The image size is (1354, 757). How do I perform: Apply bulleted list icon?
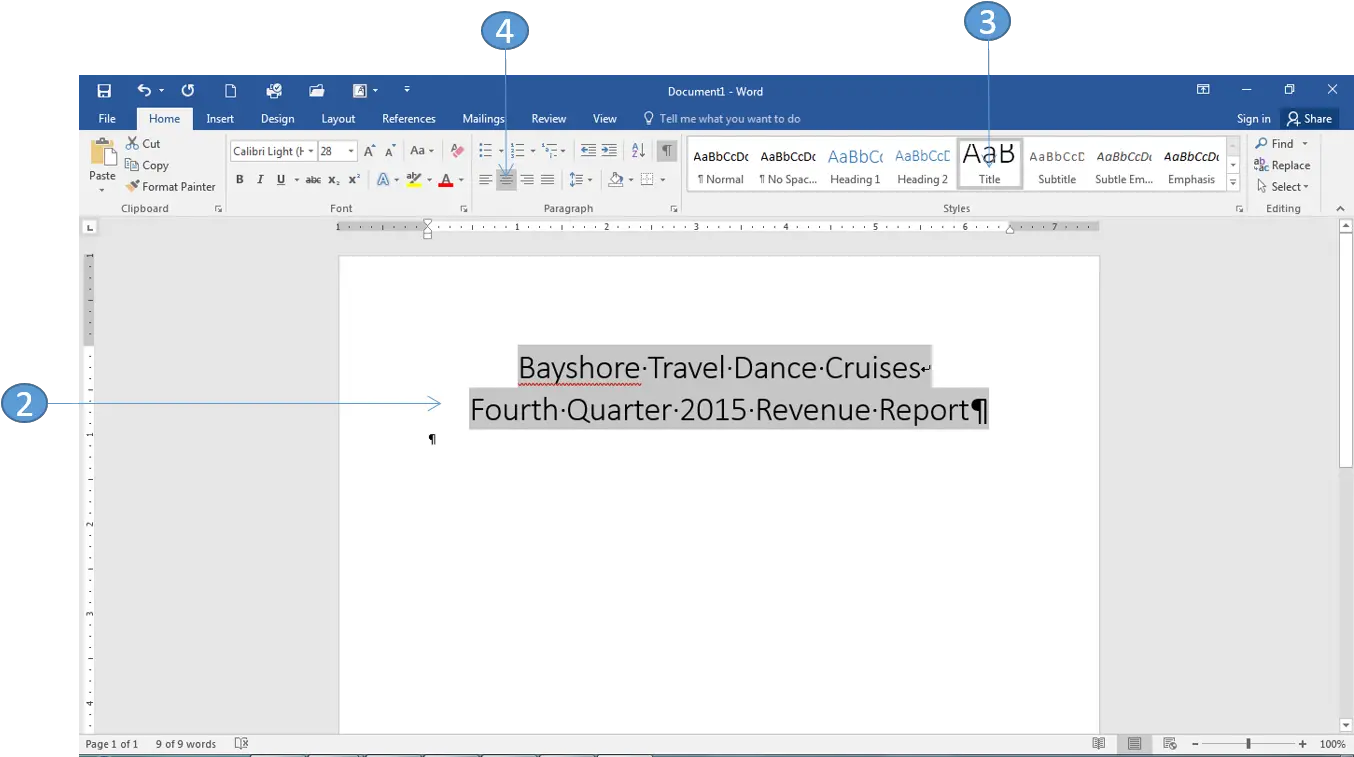pos(485,151)
